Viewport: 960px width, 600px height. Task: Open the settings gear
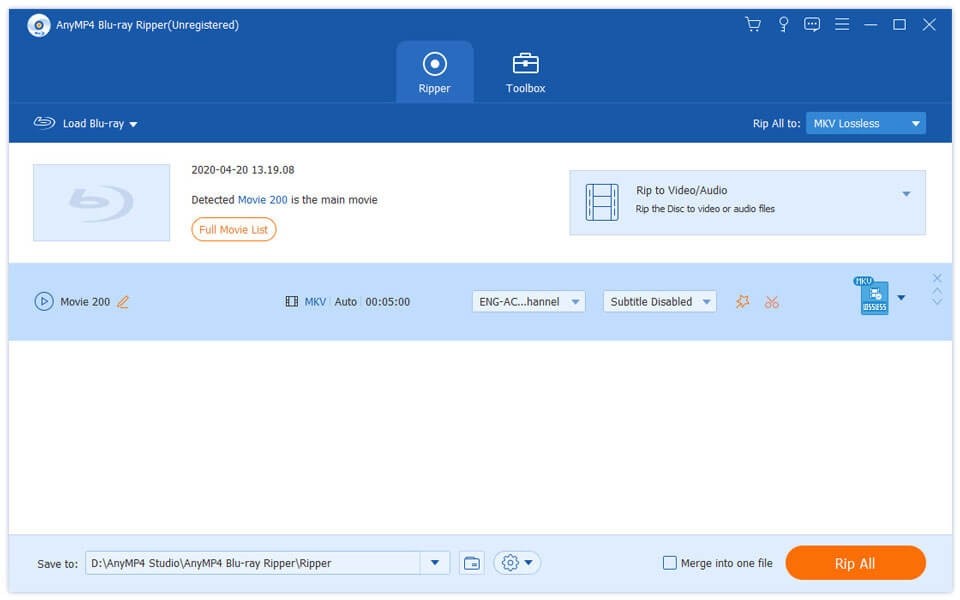pyautogui.click(x=510, y=562)
